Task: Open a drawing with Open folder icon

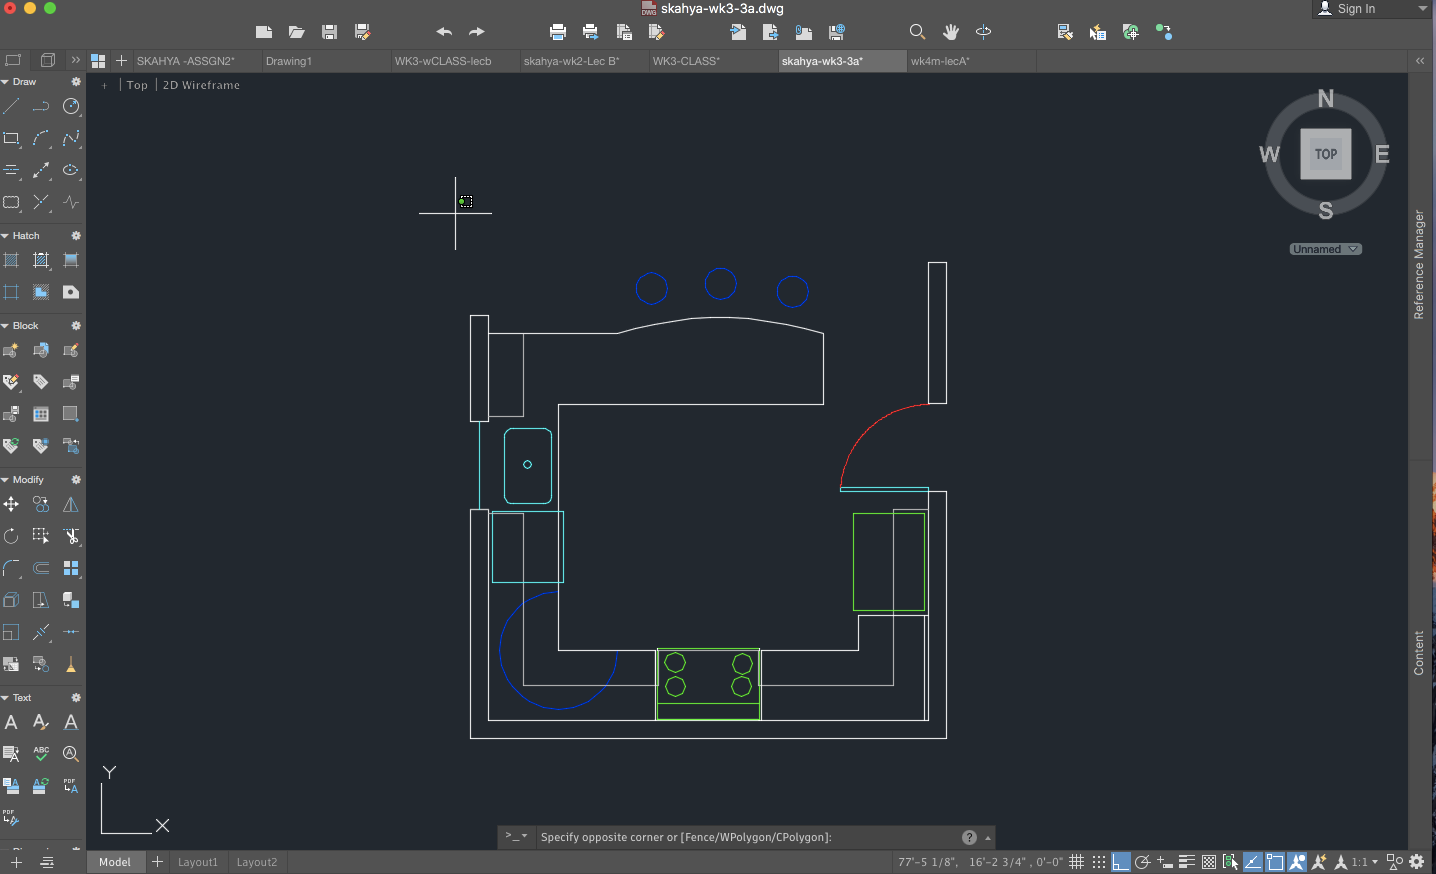Action: 296,32
